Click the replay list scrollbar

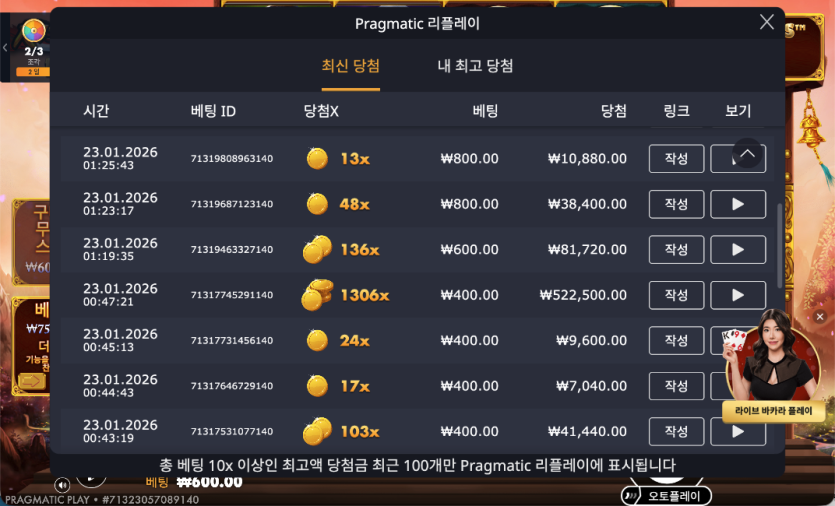click(x=780, y=246)
